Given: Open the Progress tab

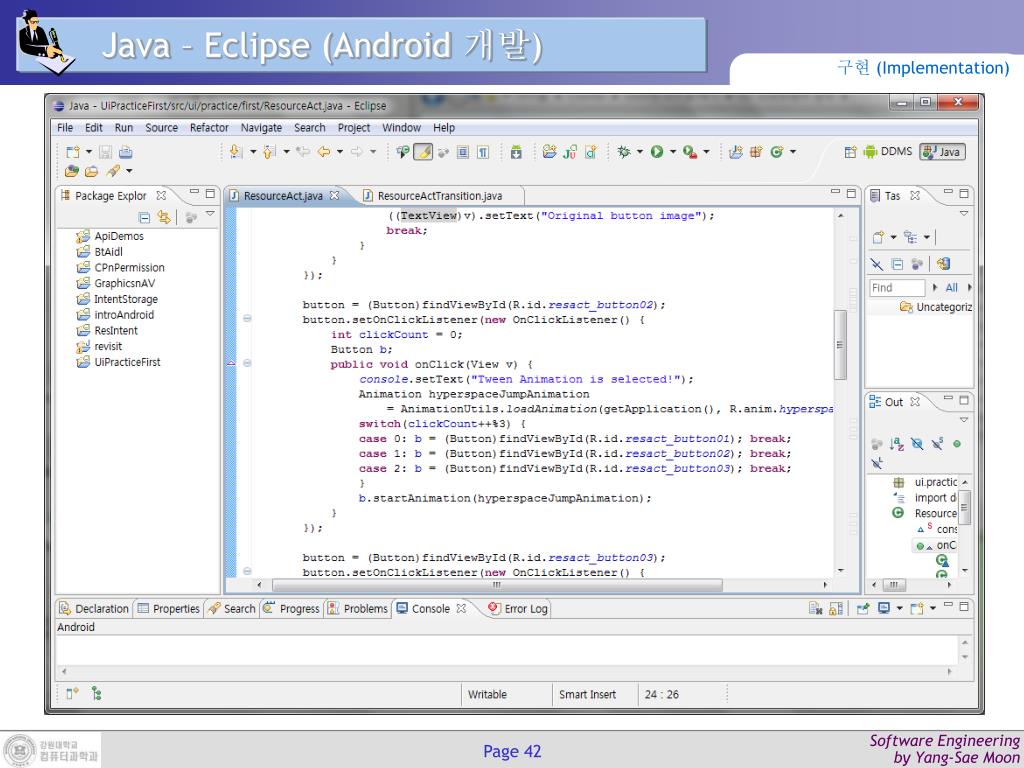Looking at the screenshot, I should [x=291, y=609].
